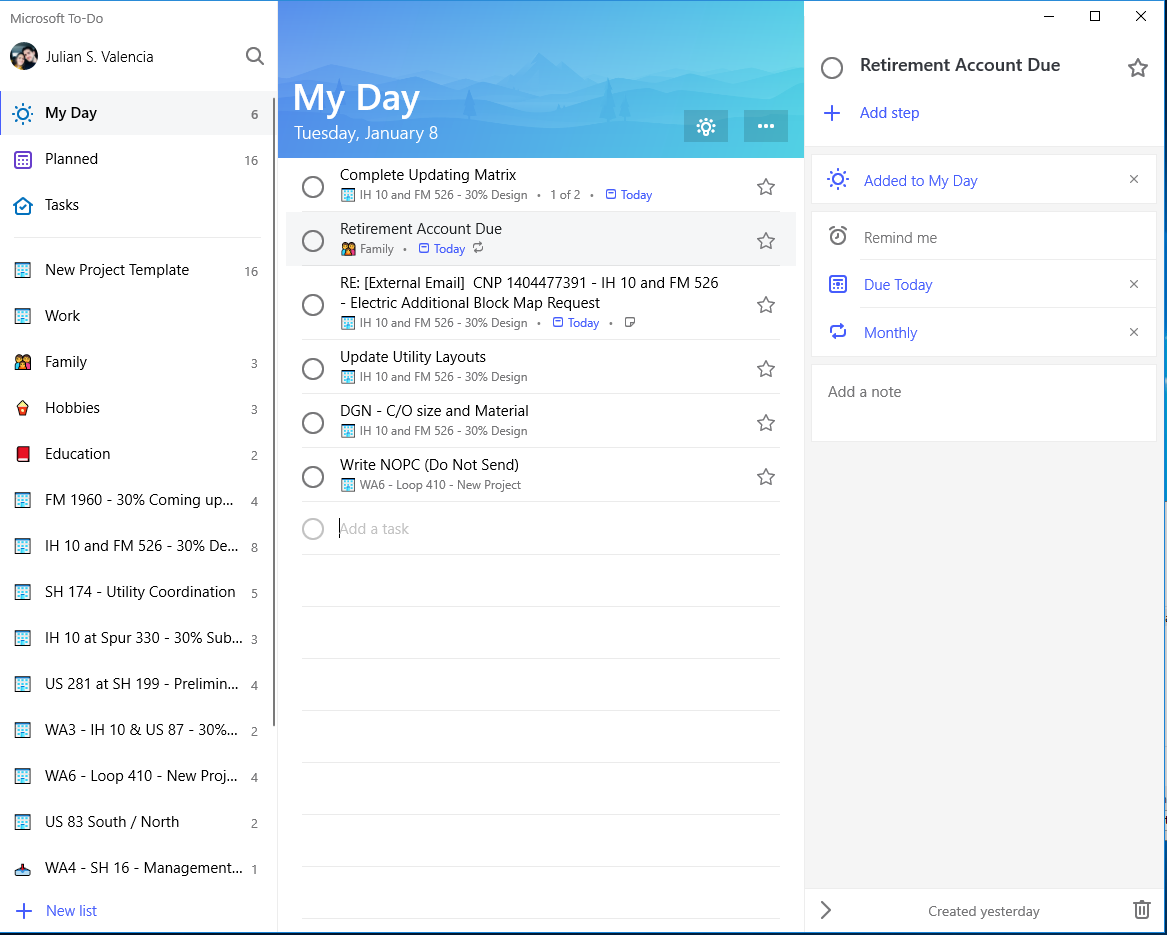1167x935 pixels.
Task: Open FM 1960 - 30% Coming up list
Action: 138,500
